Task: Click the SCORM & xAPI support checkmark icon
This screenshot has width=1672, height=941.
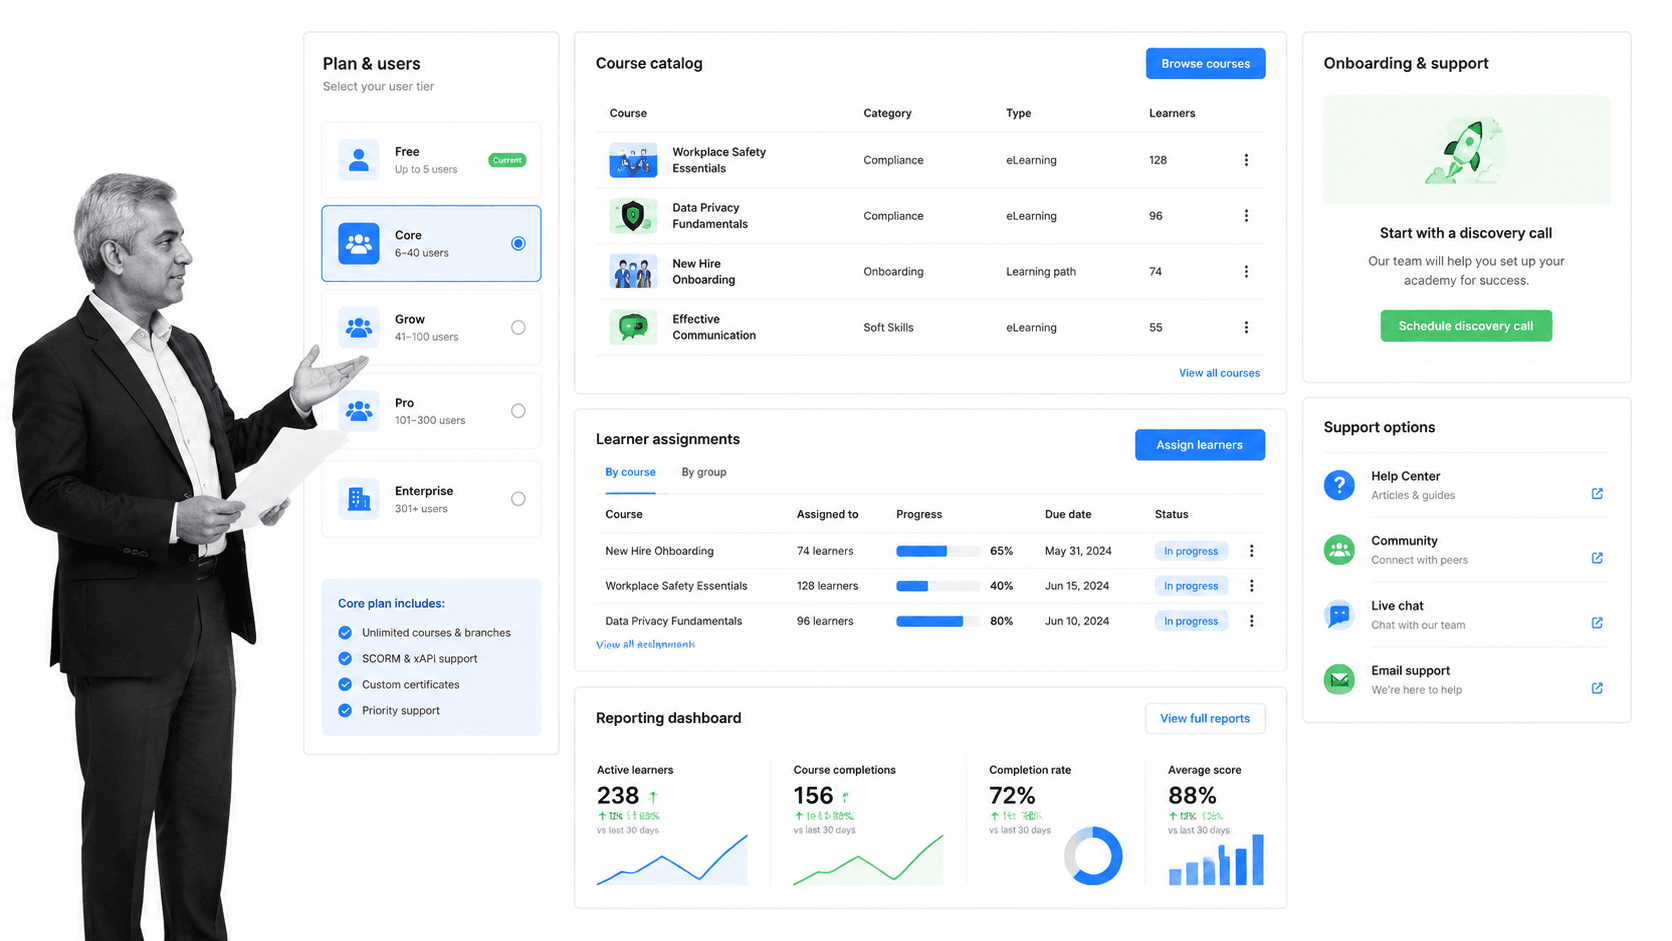Action: coord(345,658)
